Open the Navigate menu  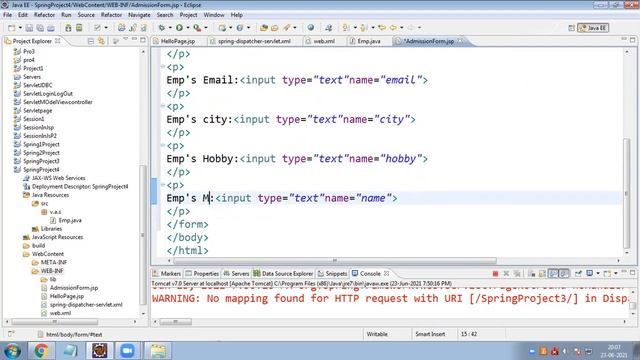tap(139, 15)
